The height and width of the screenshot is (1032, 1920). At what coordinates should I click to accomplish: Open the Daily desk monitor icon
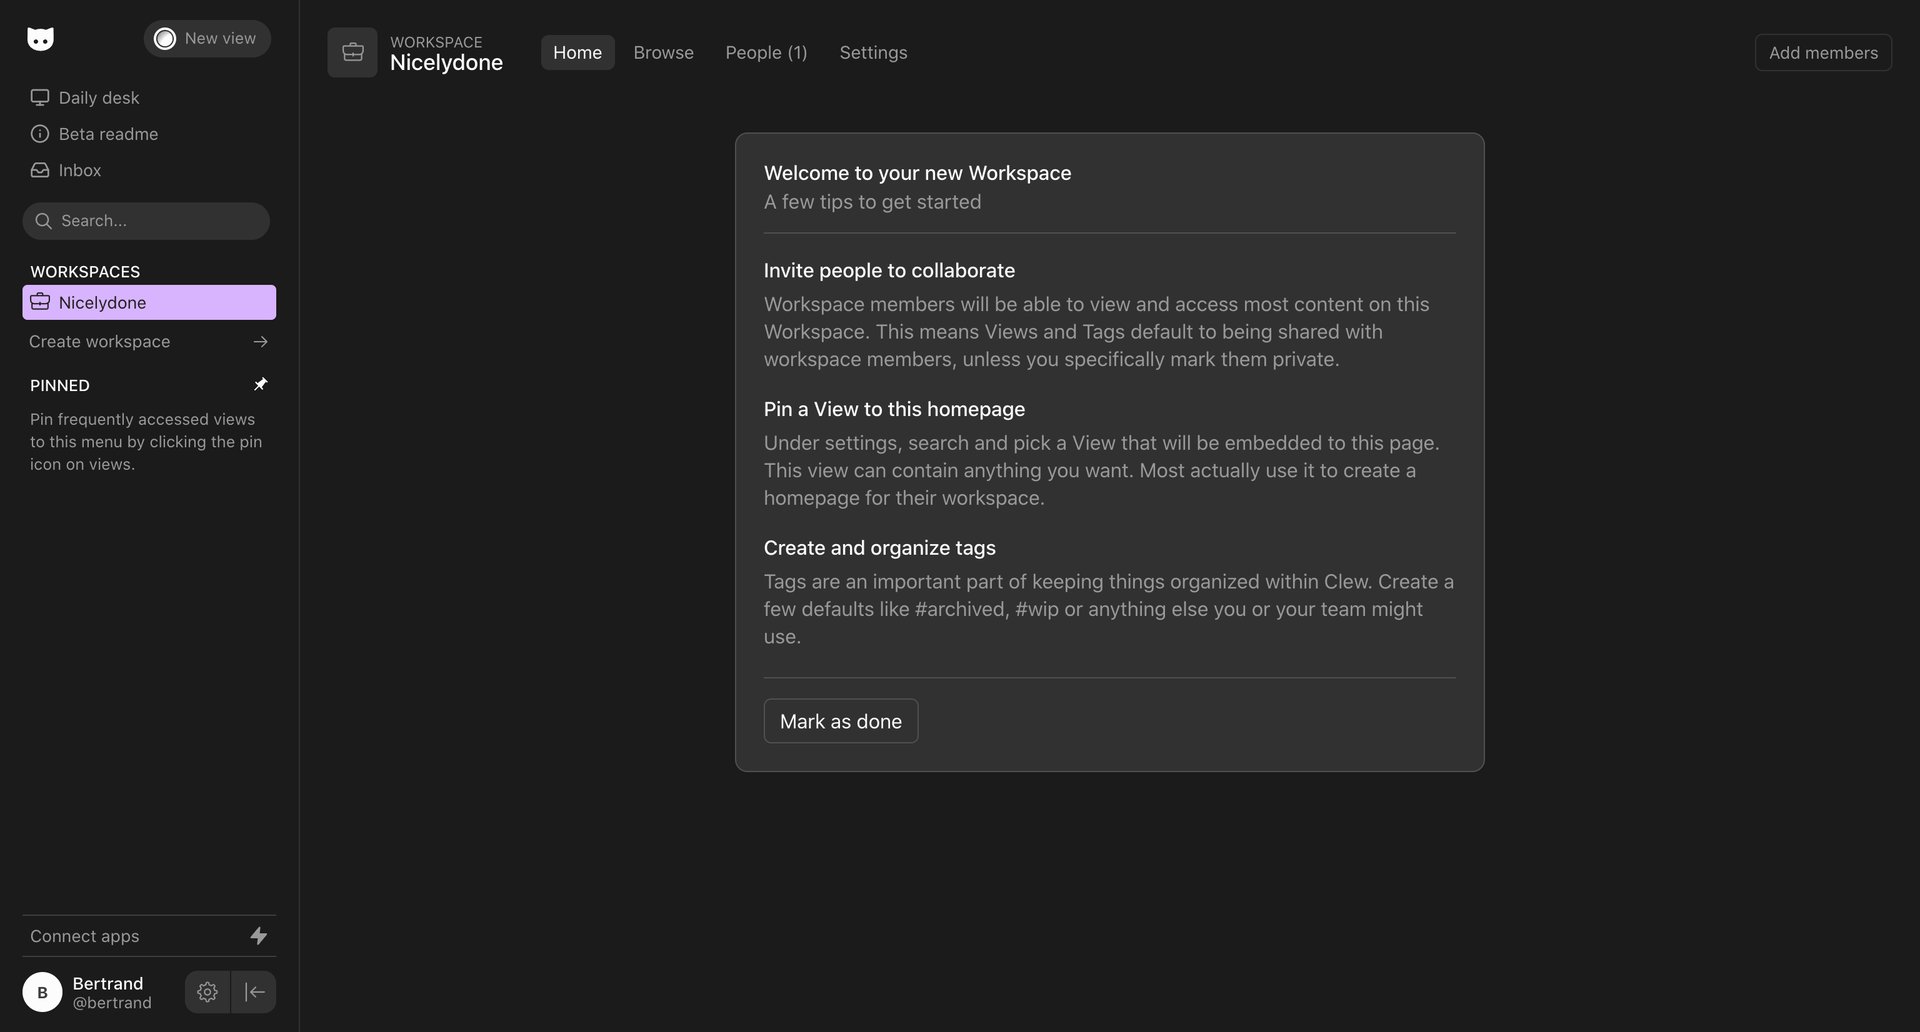pos(39,97)
